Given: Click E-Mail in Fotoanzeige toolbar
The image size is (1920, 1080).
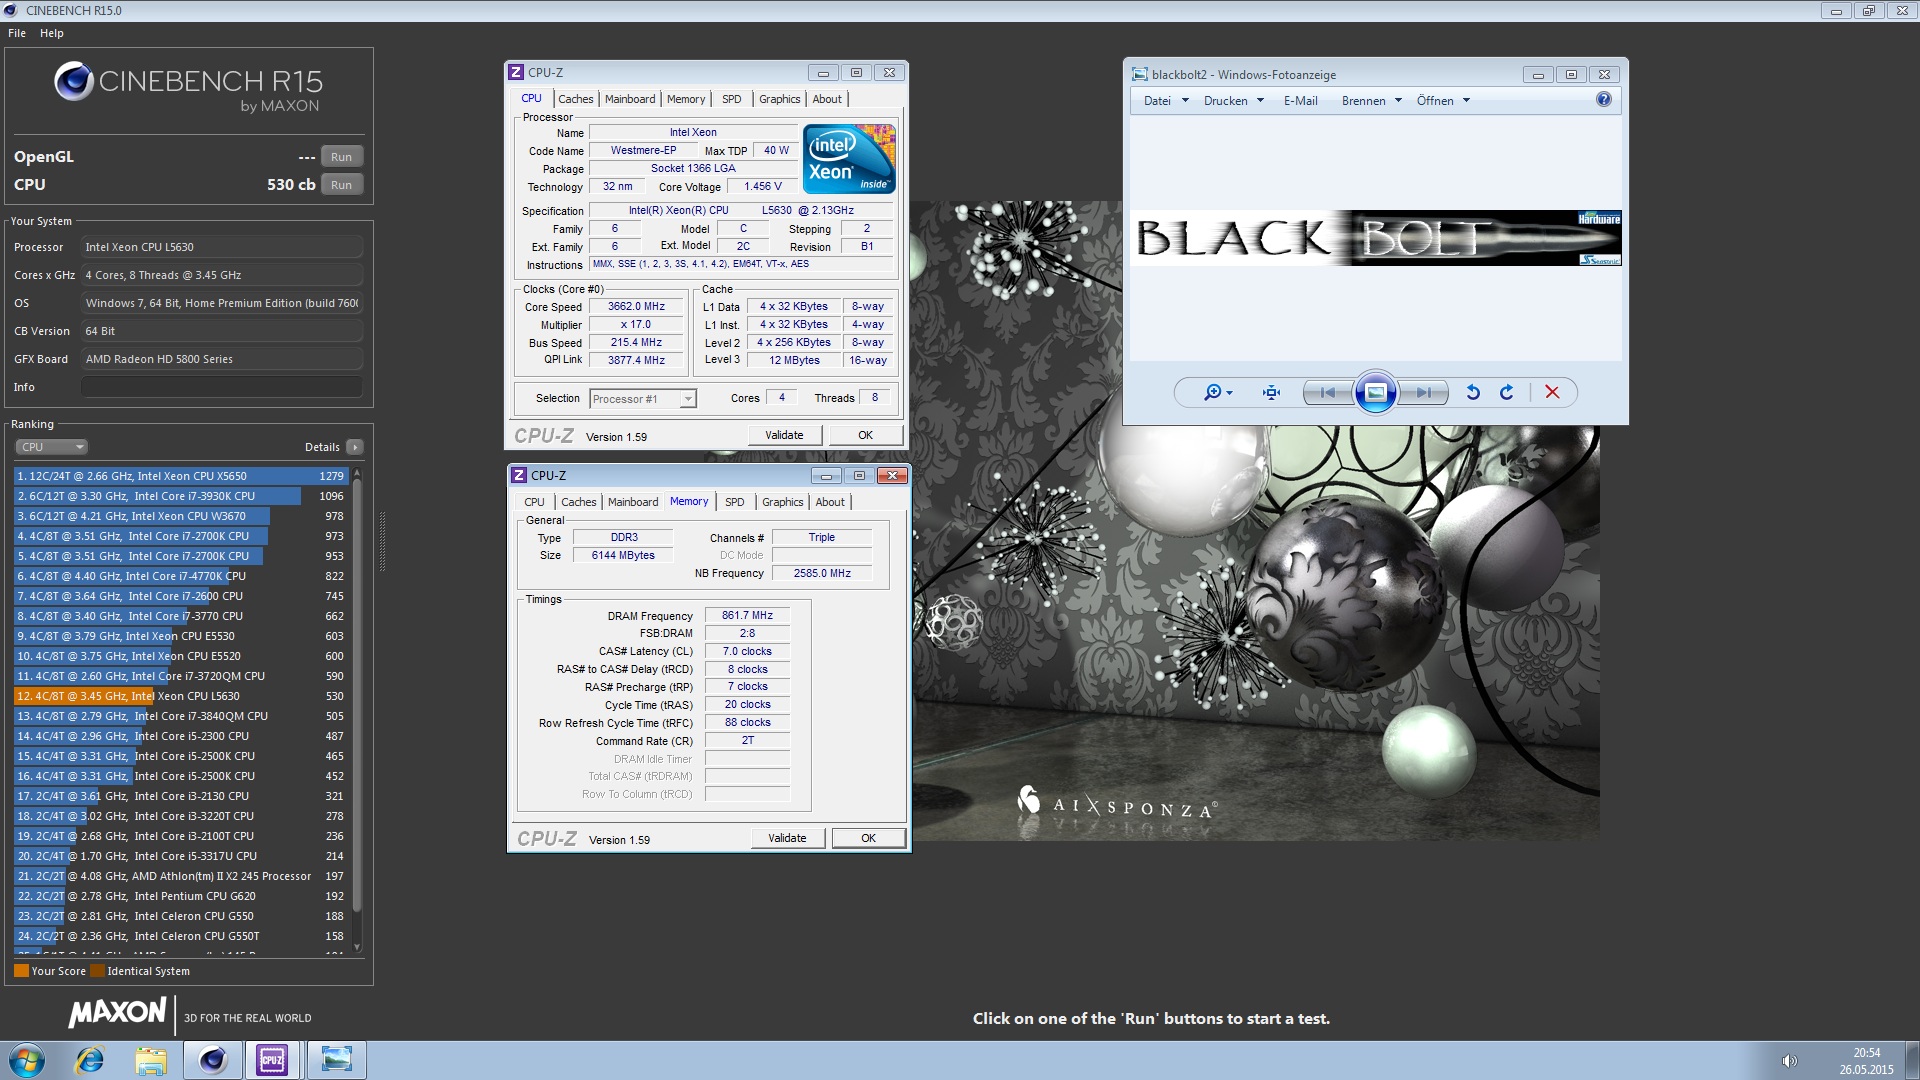Looking at the screenshot, I should click(x=1300, y=101).
